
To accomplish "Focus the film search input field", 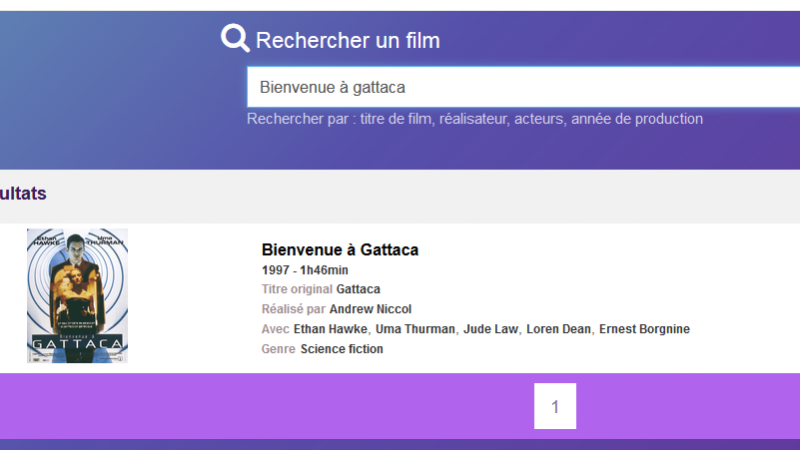I will point(520,87).
